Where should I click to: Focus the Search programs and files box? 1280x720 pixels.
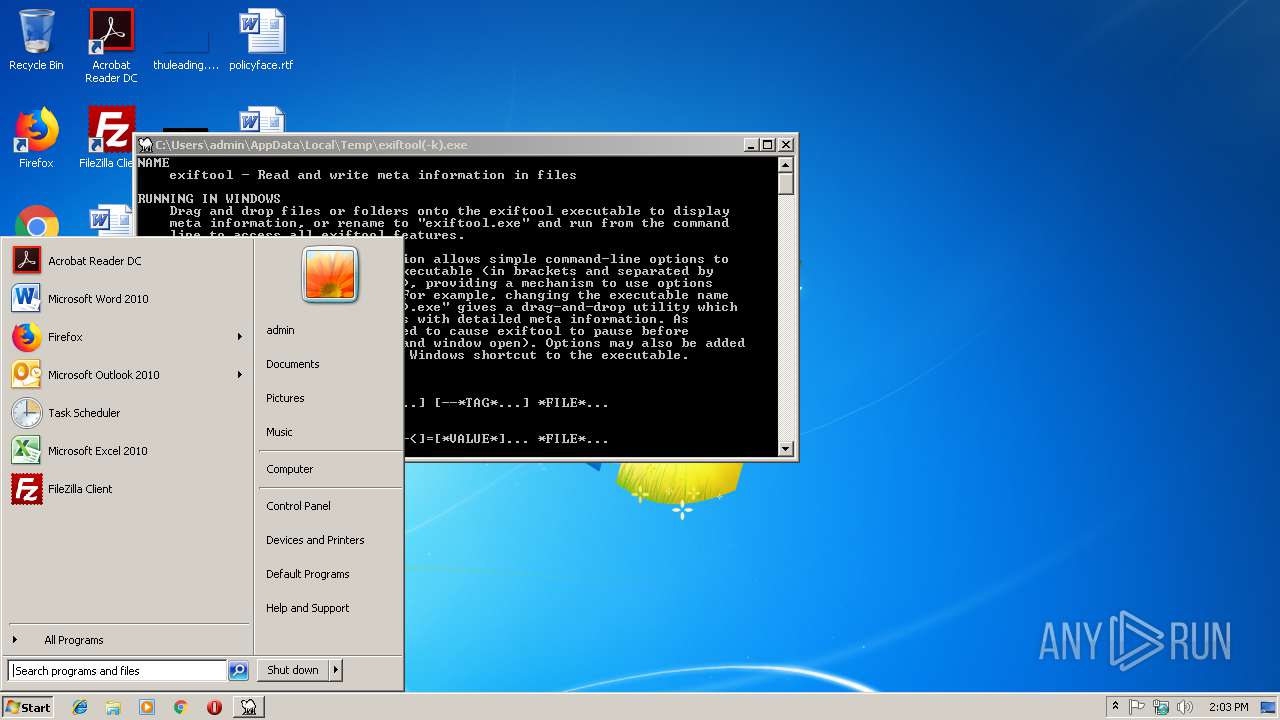point(118,671)
